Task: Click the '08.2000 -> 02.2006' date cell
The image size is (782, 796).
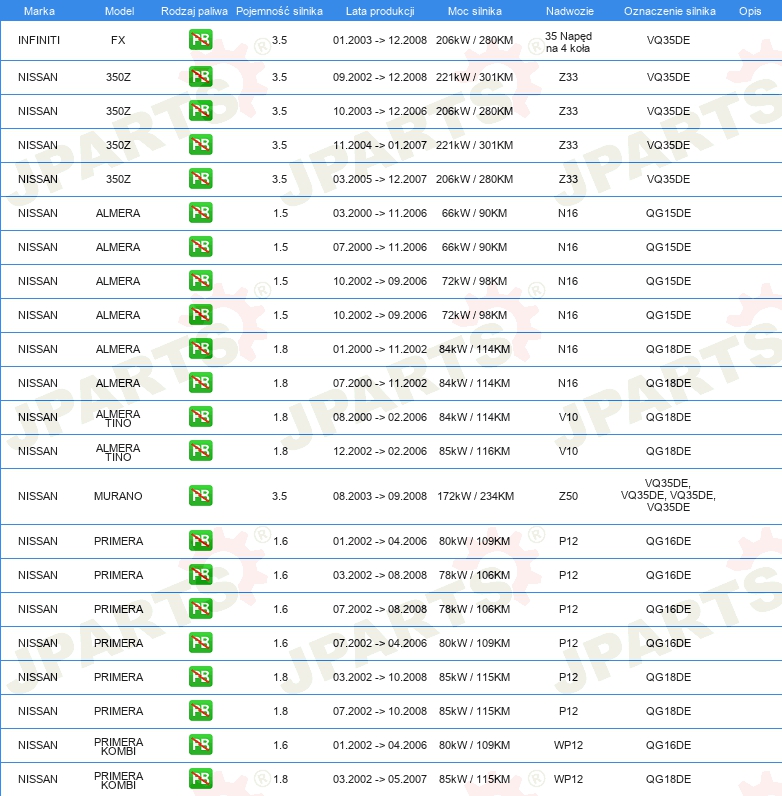Action: (x=380, y=417)
